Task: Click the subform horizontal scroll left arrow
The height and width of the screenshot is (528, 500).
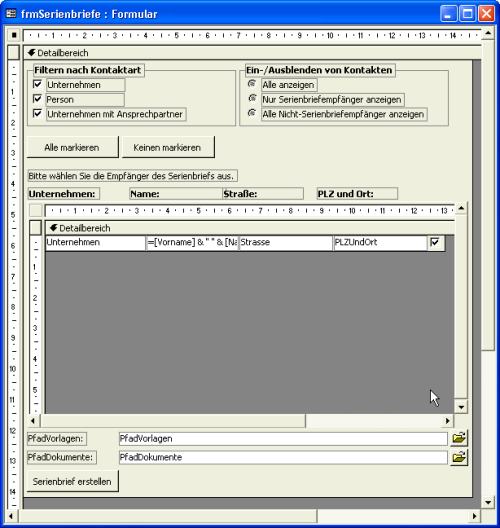Action: pos(33,421)
